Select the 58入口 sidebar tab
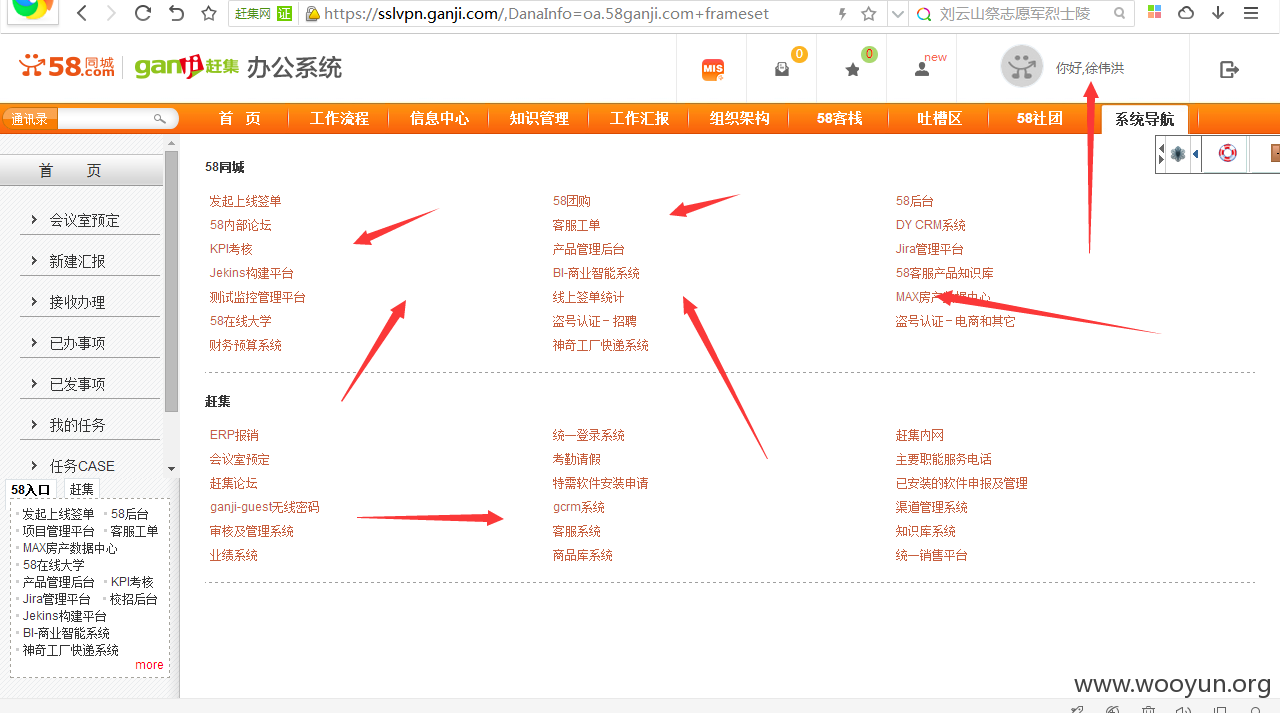Screen dimensions: 1280x713 pos(30,489)
